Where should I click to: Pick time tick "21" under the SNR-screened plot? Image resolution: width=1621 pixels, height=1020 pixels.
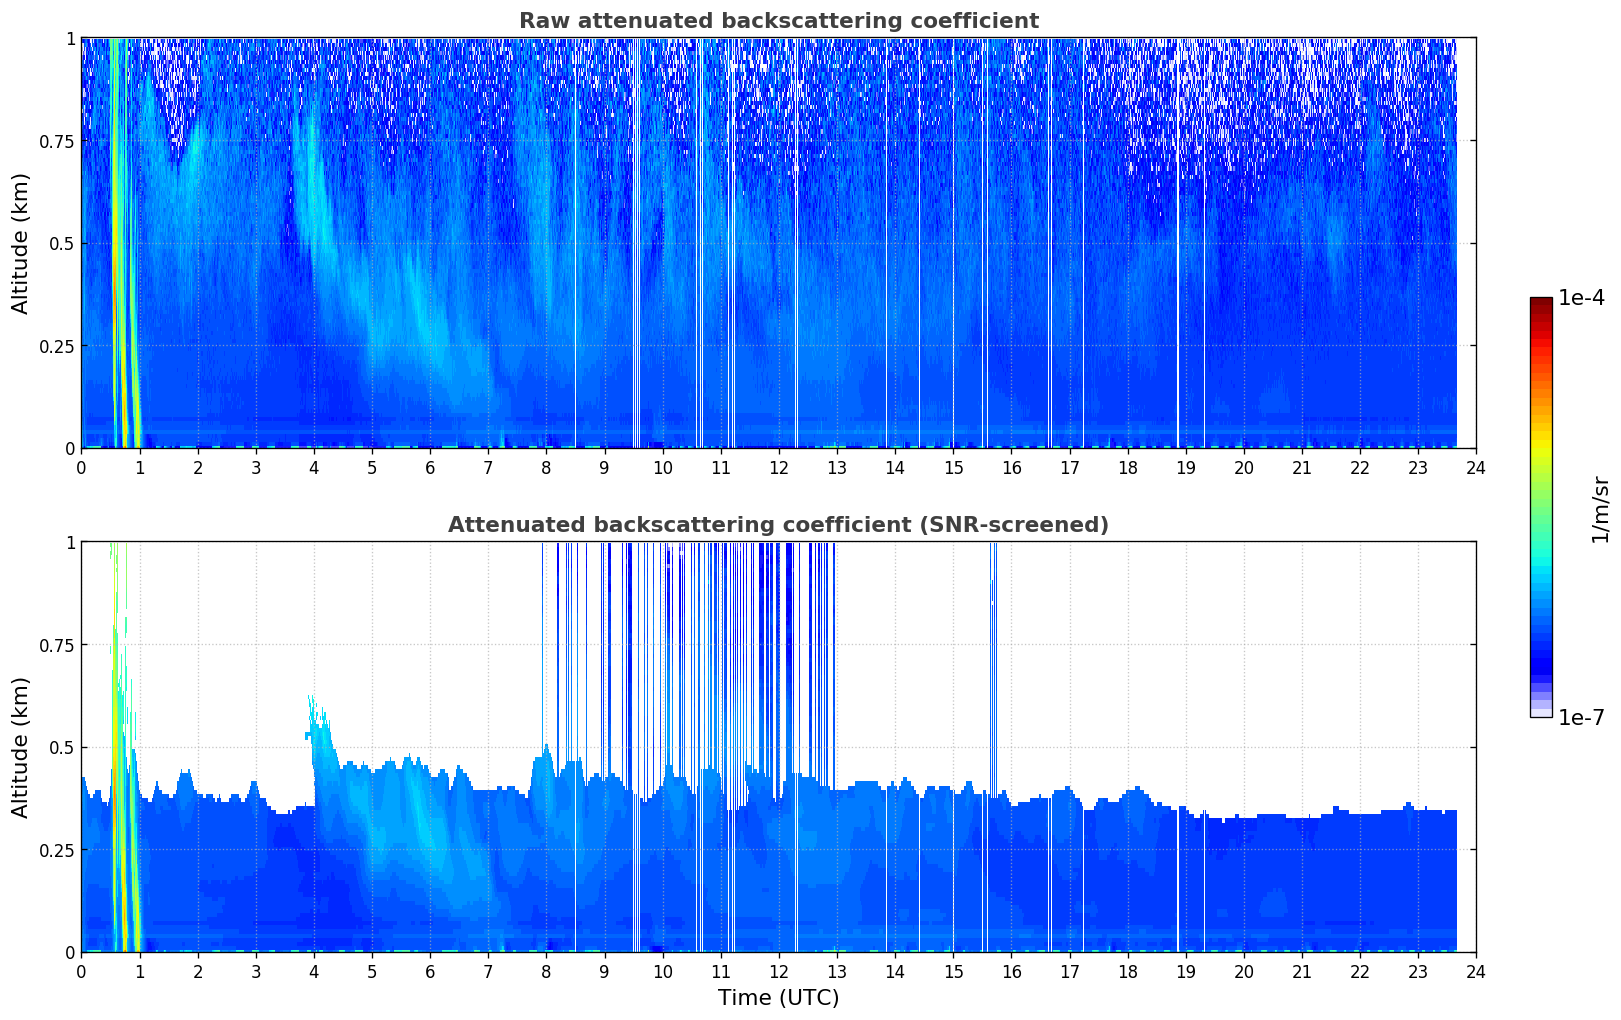click(1302, 971)
